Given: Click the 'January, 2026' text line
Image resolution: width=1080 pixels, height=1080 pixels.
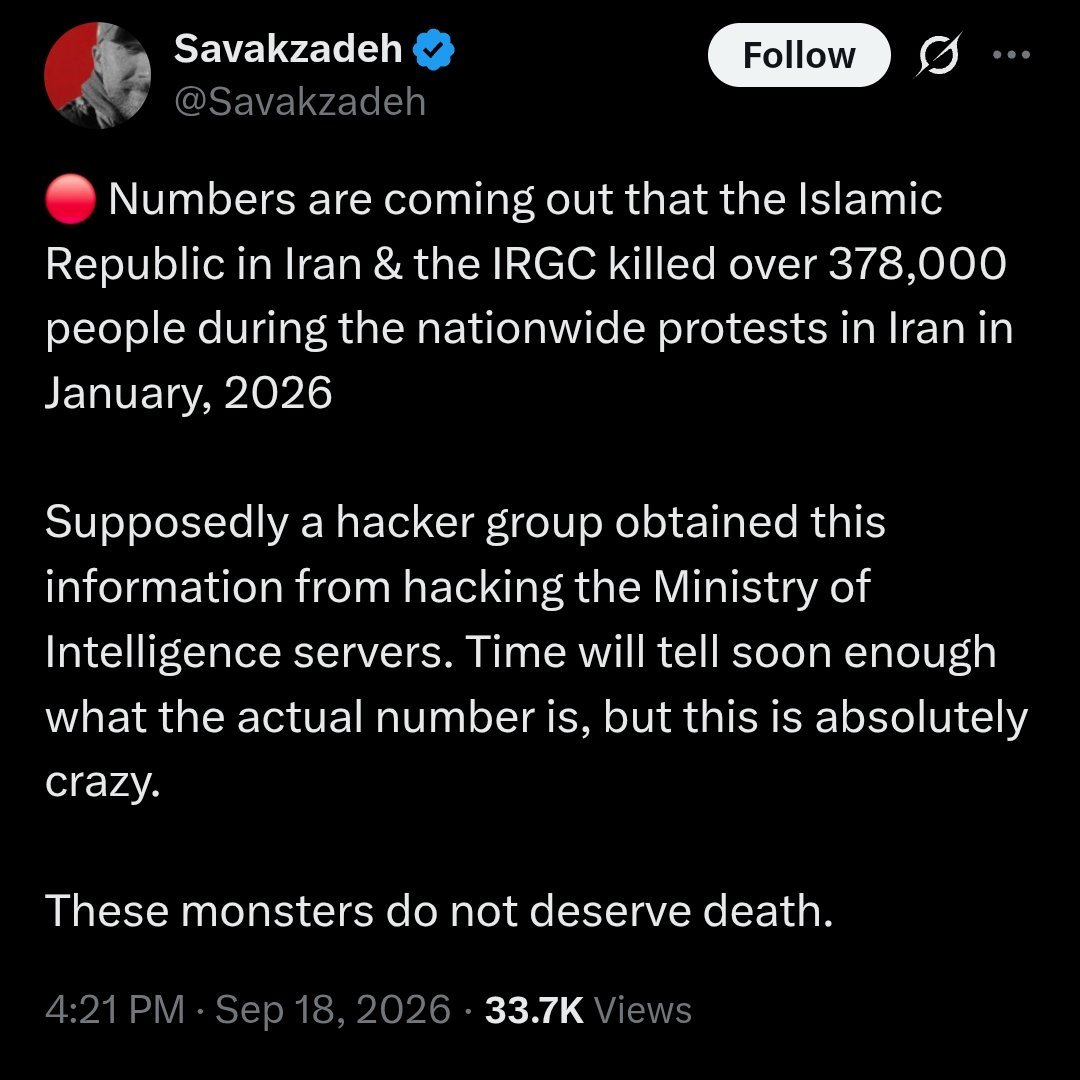Looking at the screenshot, I should [189, 393].
